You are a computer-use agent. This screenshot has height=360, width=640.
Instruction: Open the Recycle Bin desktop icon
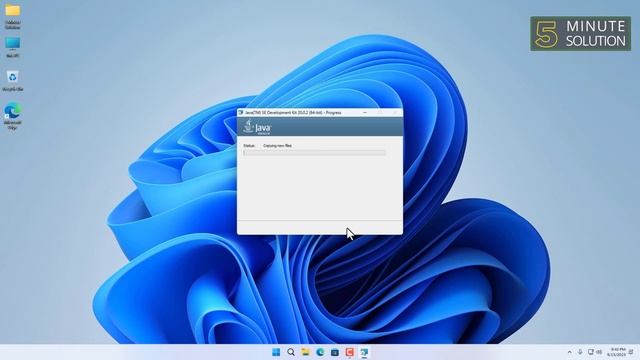point(13,77)
